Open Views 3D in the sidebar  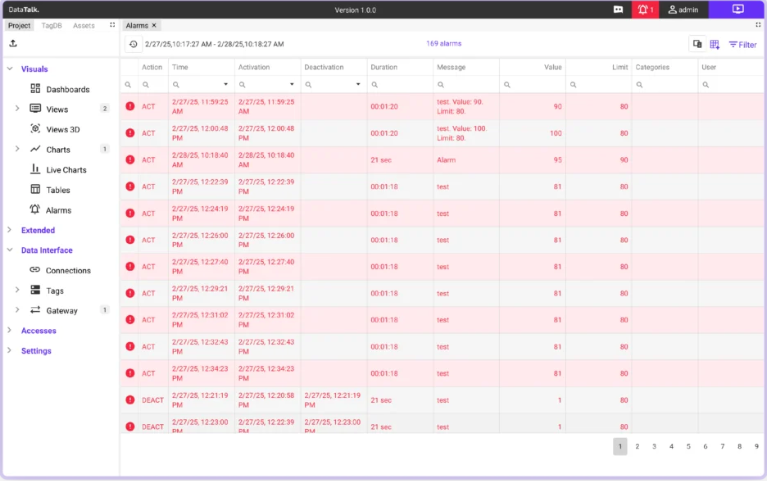63,129
